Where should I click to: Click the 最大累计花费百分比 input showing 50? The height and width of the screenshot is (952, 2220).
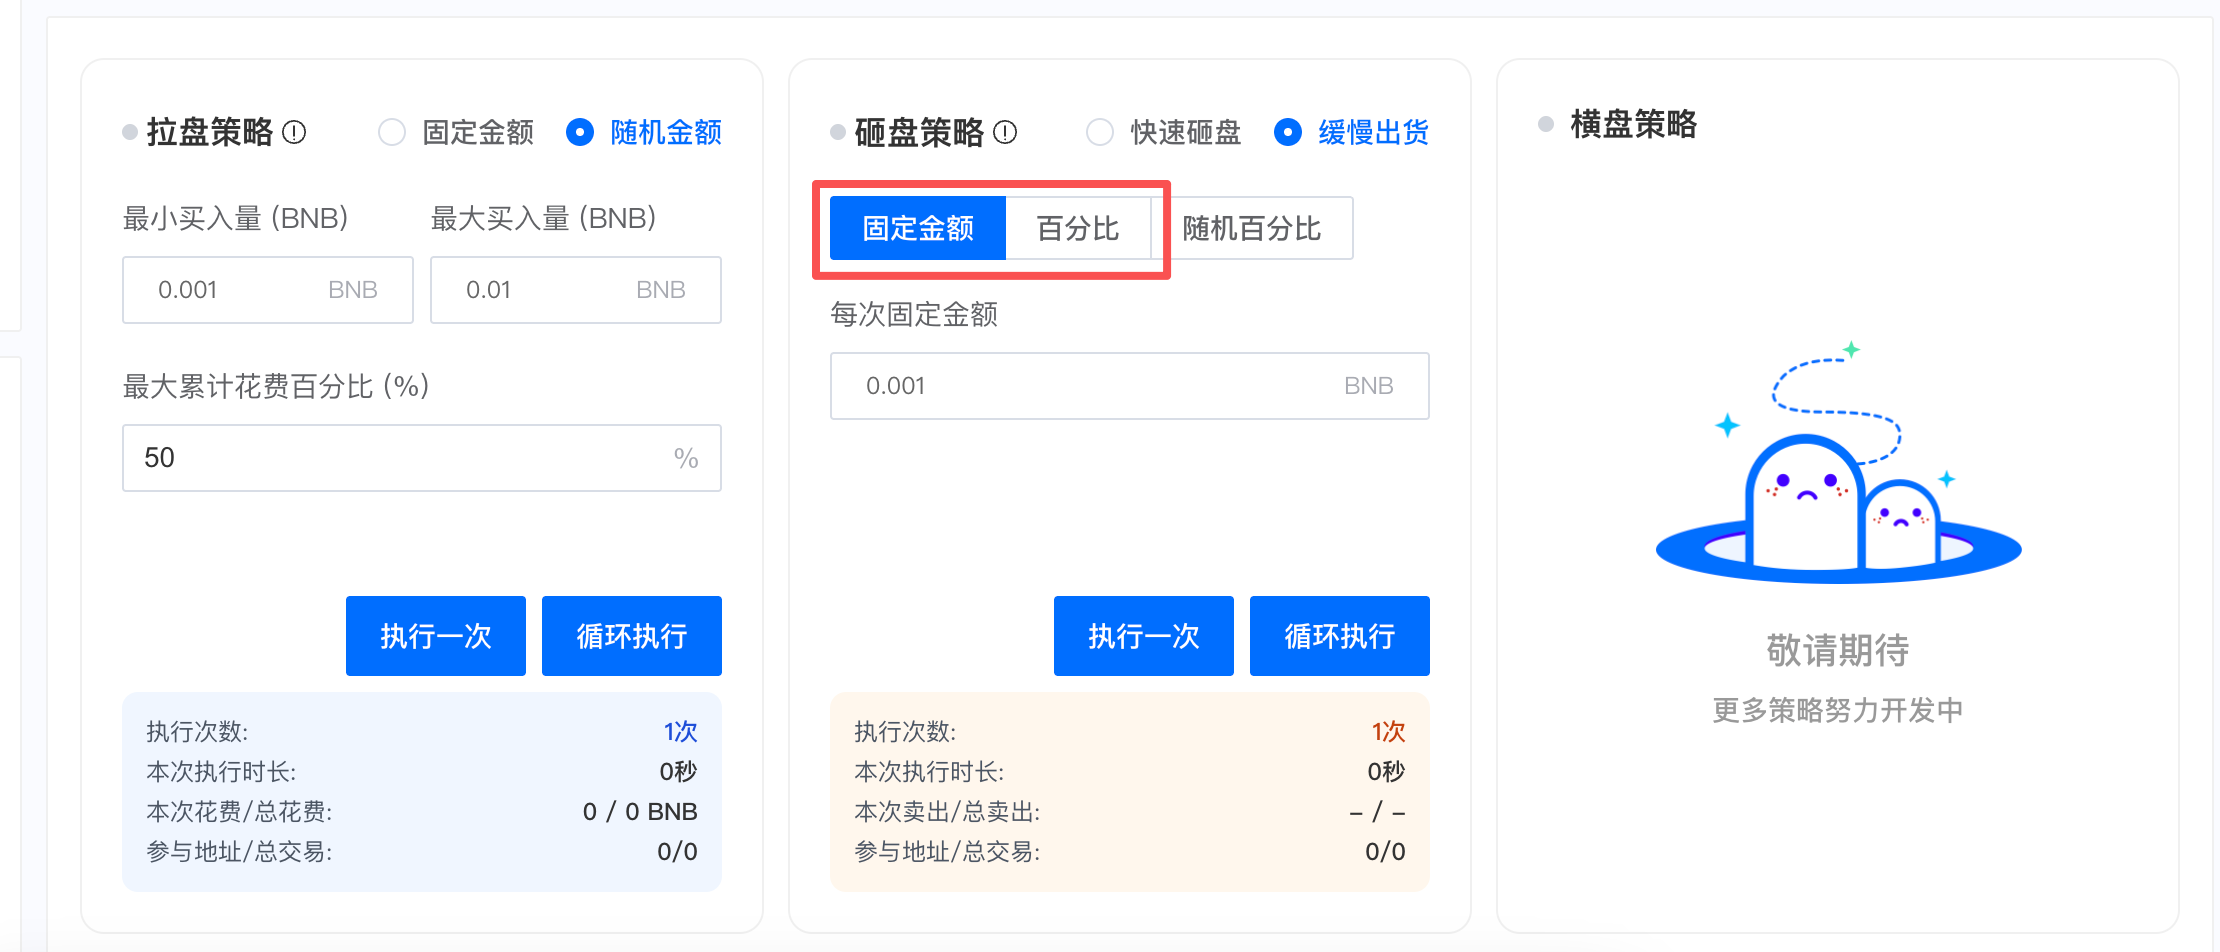[400, 458]
